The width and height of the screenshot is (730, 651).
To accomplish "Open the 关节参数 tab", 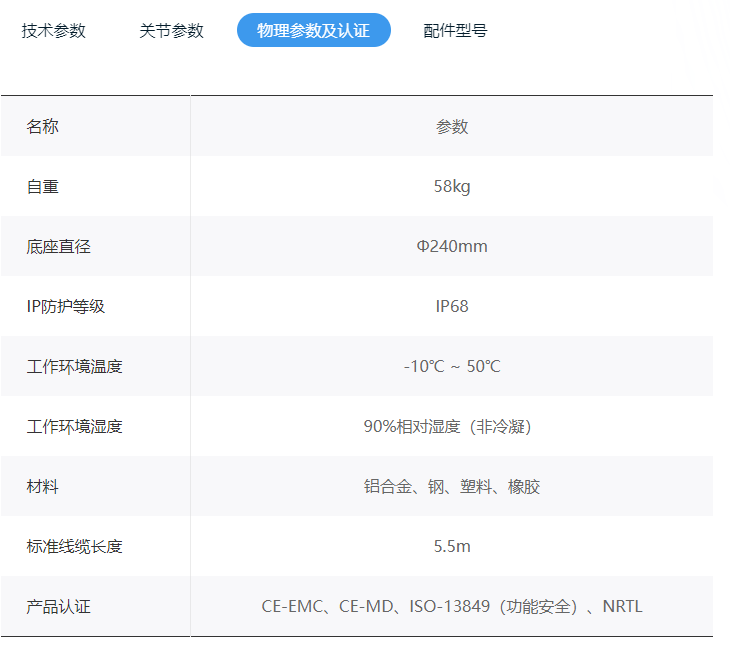I will pyautogui.click(x=171, y=31).
